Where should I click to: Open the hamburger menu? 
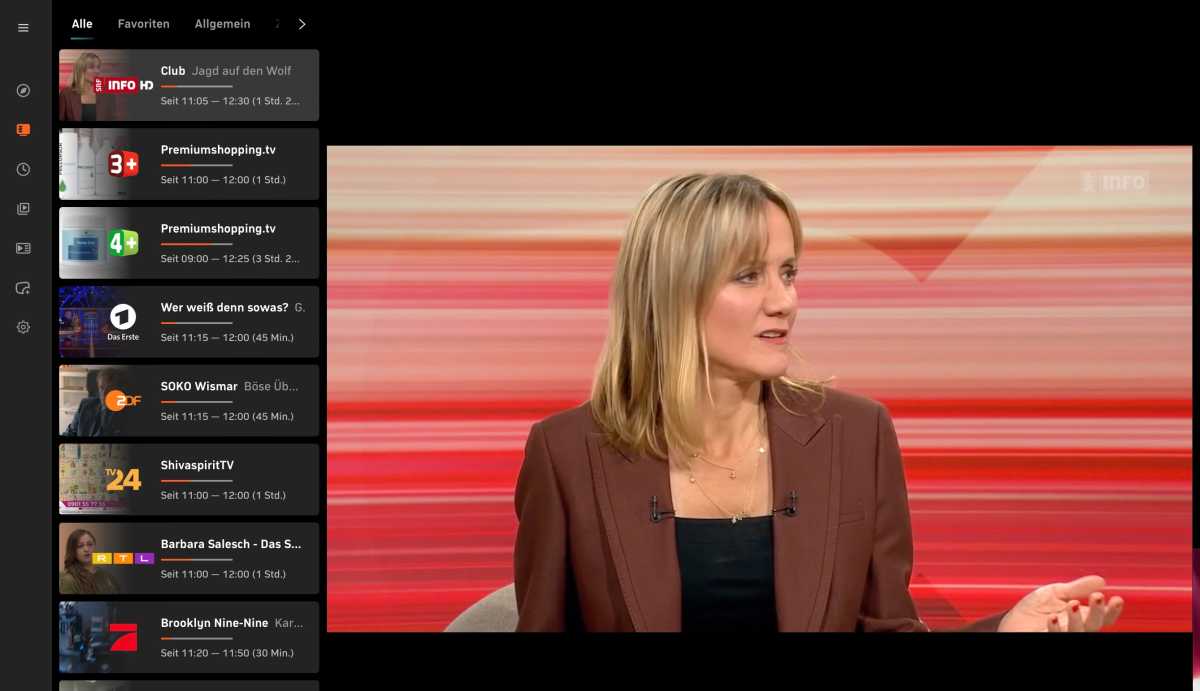click(23, 28)
